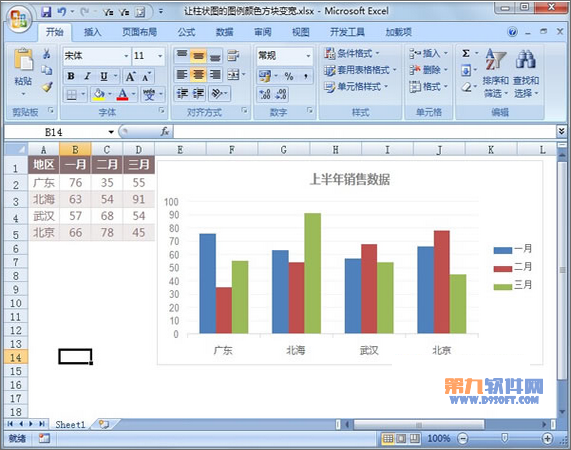Undo the last action
571x450 pixels.
(x=62, y=12)
